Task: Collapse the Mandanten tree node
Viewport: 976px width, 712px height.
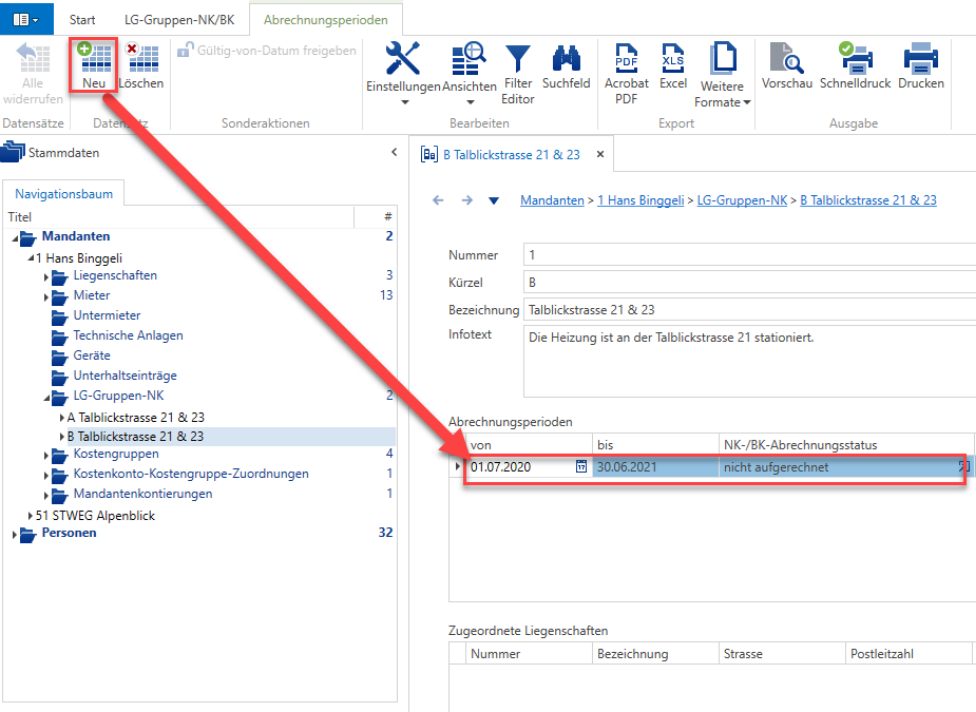Action: click(15, 238)
